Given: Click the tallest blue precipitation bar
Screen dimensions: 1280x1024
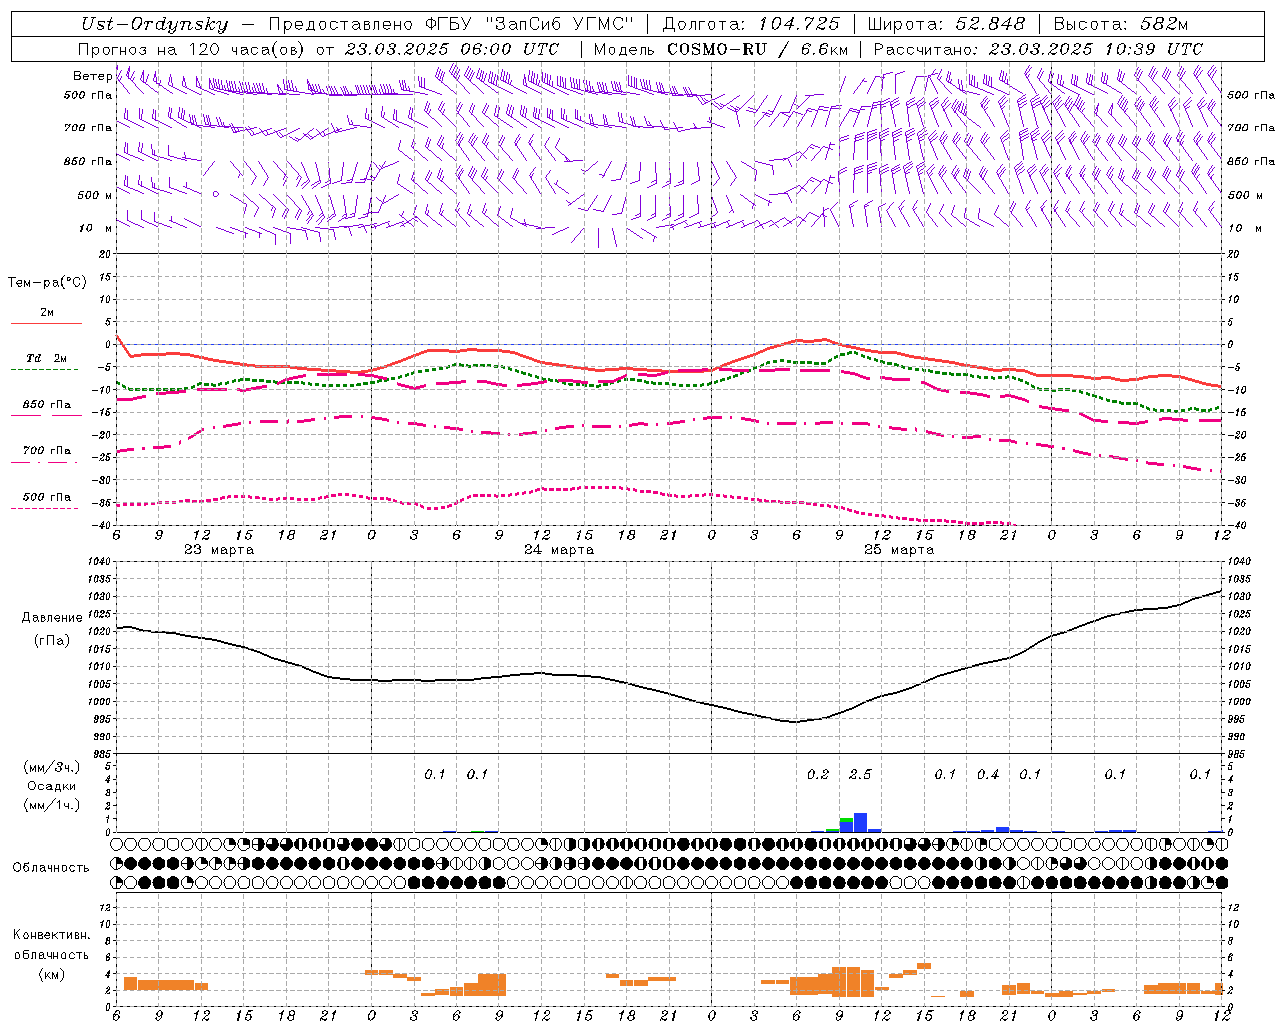Looking at the screenshot, I should tap(860, 823).
